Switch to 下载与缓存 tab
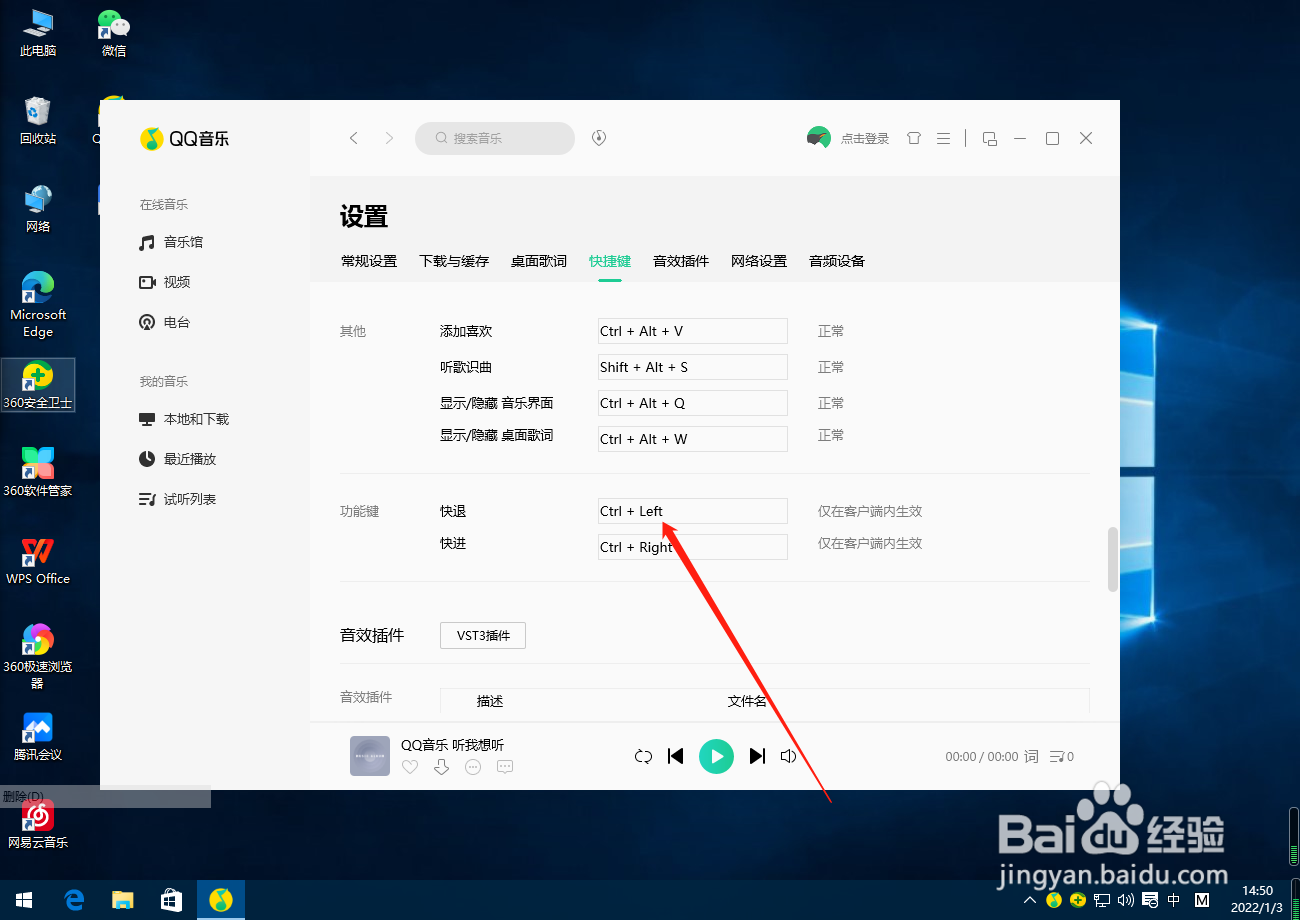 pos(454,261)
